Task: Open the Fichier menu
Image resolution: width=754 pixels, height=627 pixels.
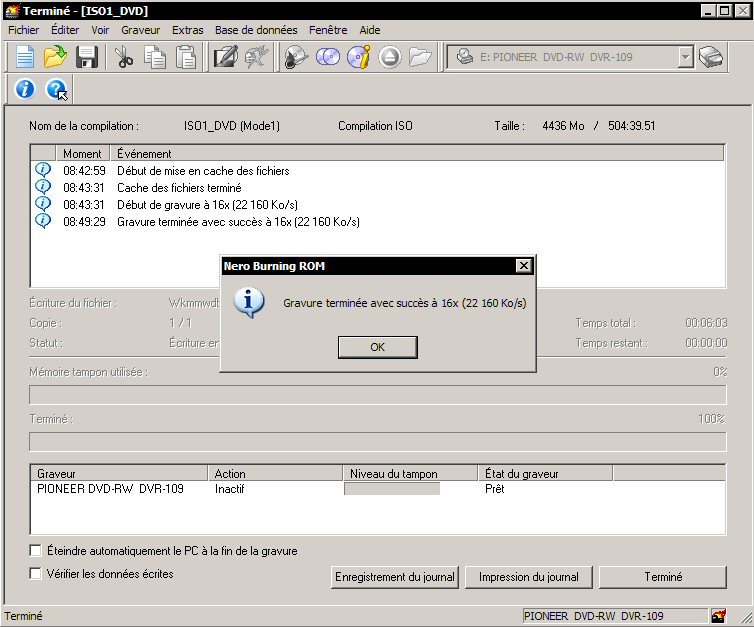Action: coord(24,30)
